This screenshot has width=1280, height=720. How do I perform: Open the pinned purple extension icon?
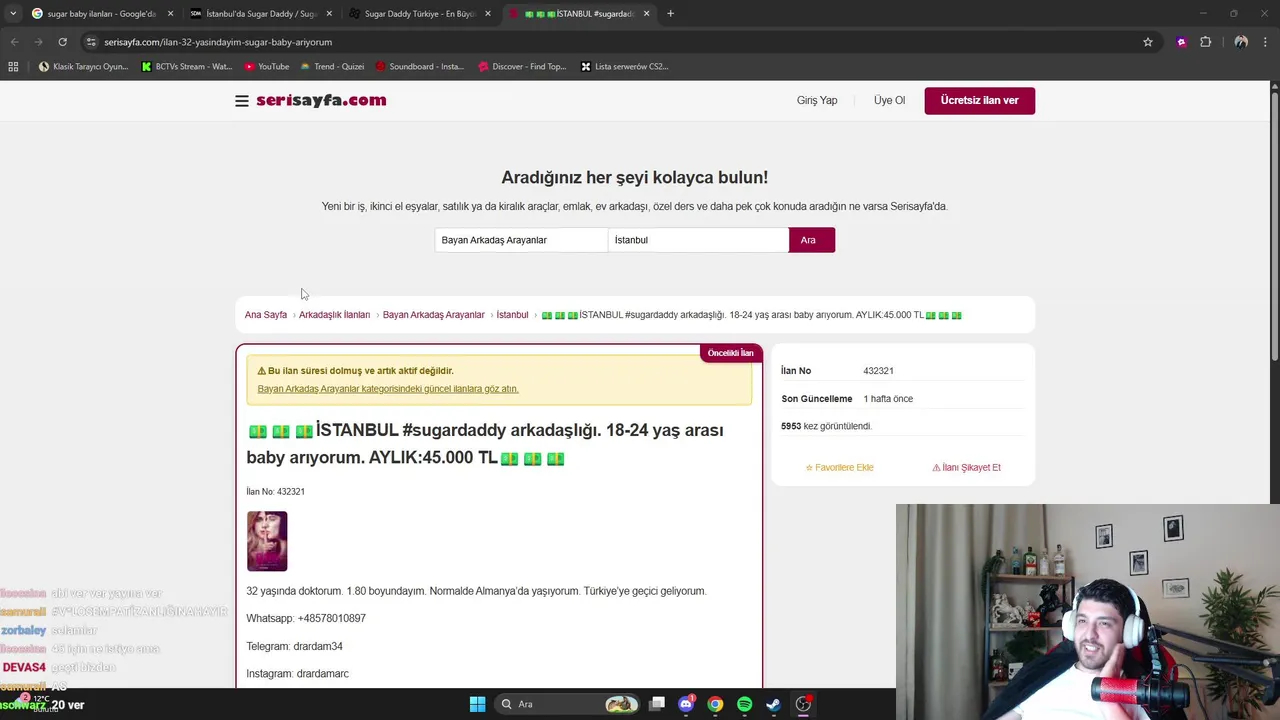1181,42
